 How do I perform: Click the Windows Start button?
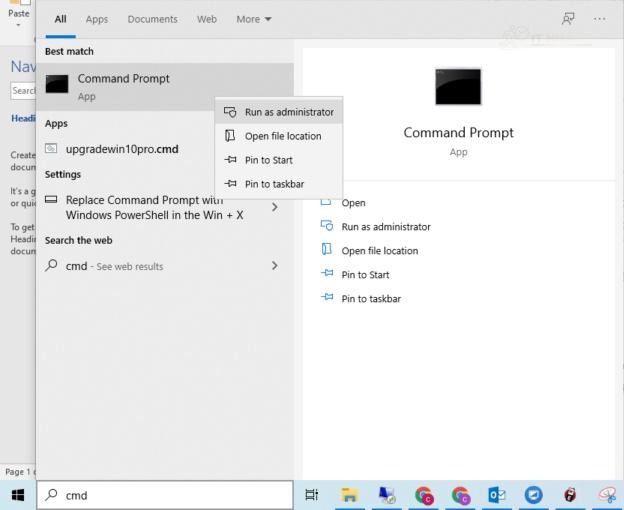coord(17,495)
